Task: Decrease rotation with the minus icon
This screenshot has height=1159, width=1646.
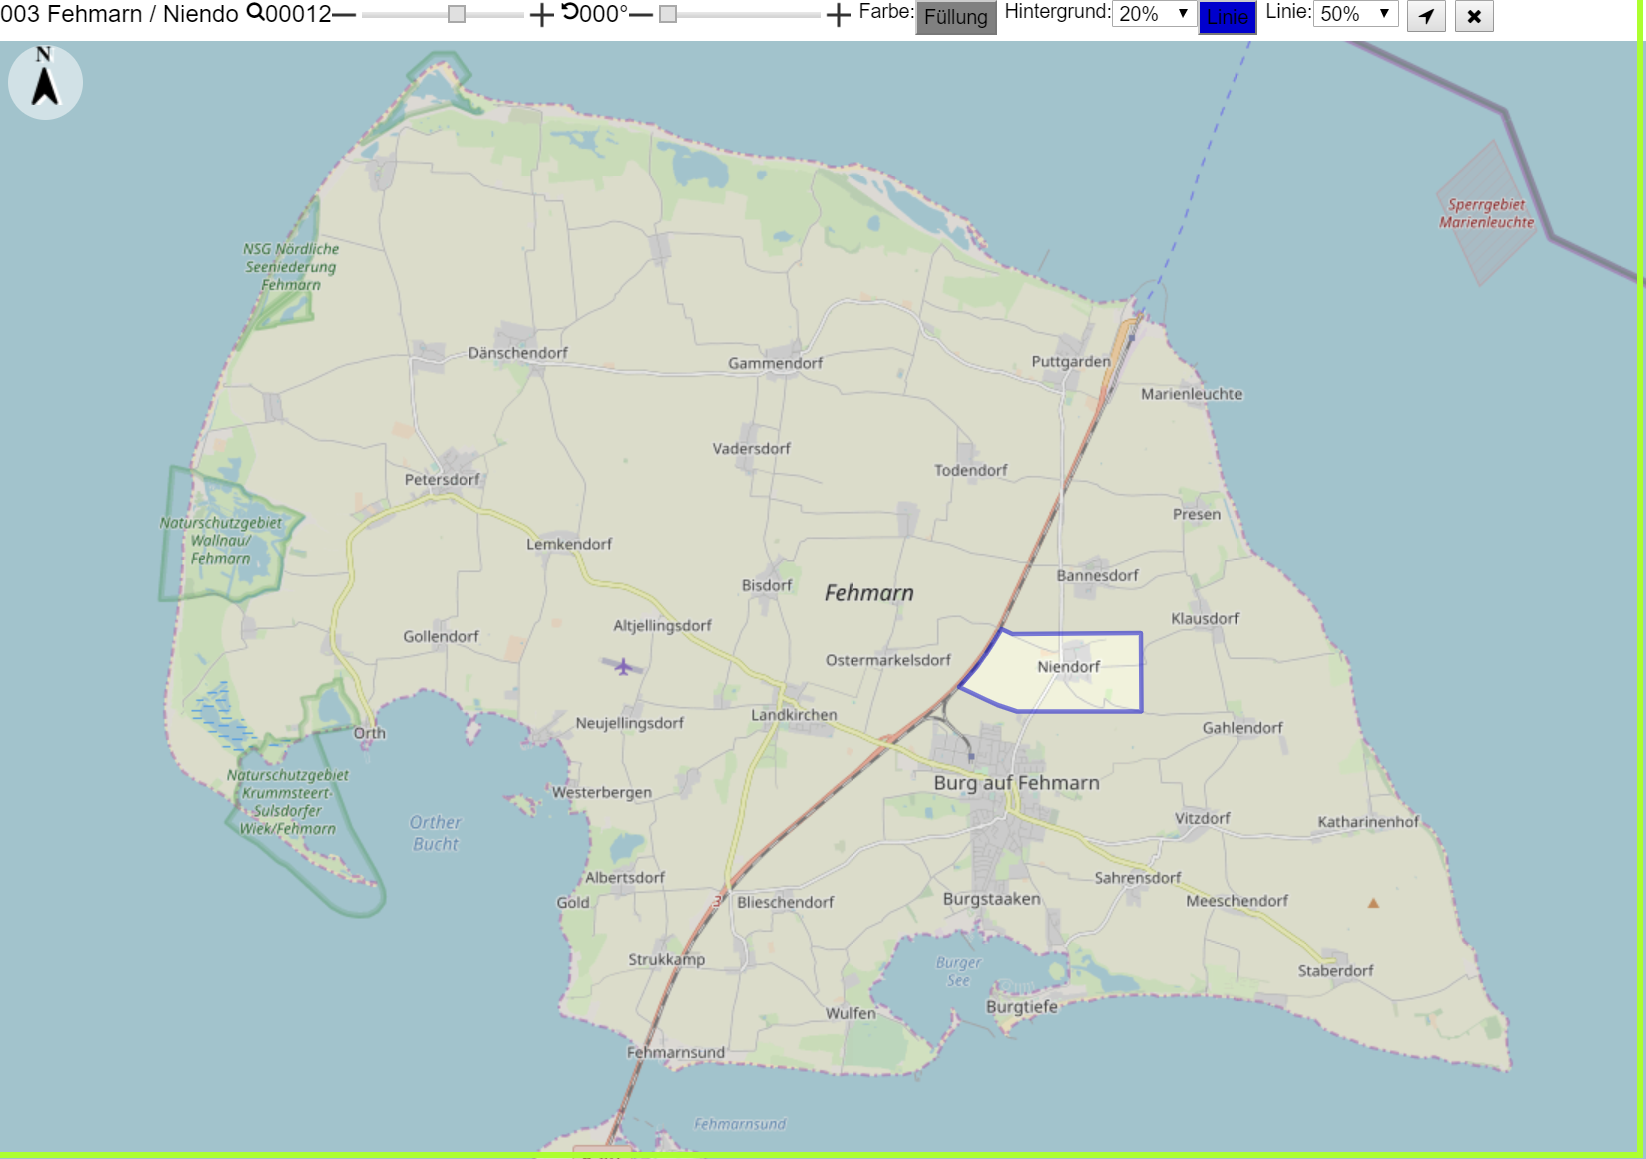Action: pos(641,15)
